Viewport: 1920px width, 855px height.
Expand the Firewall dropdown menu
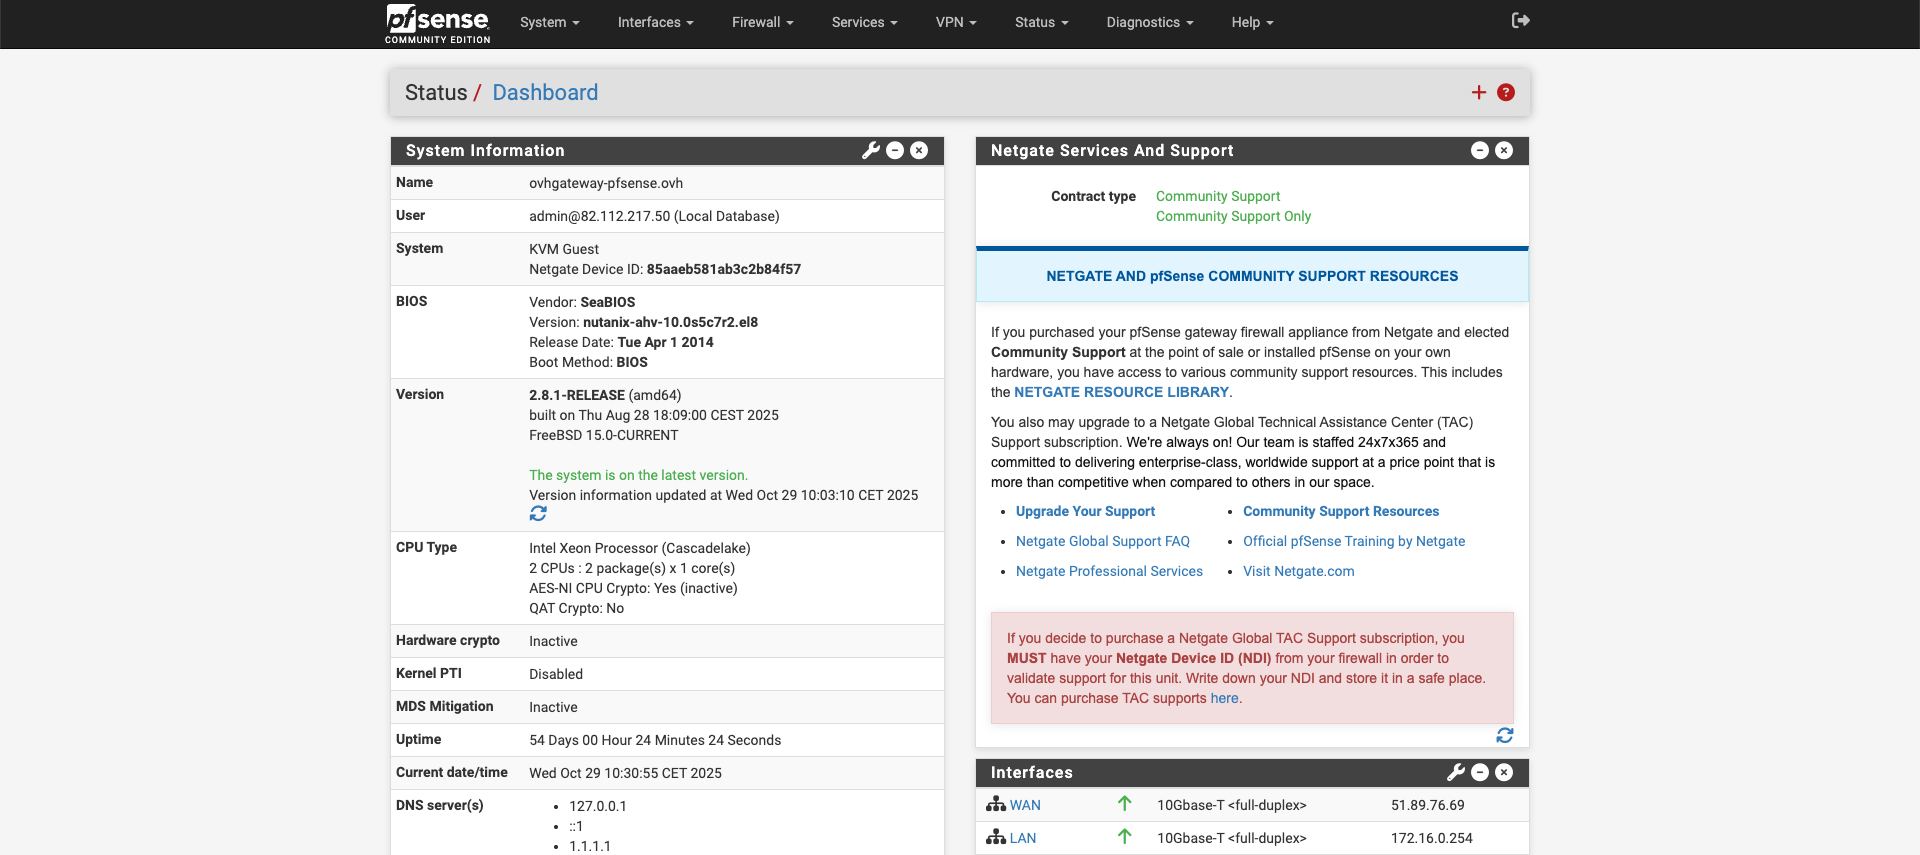(x=762, y=22)
